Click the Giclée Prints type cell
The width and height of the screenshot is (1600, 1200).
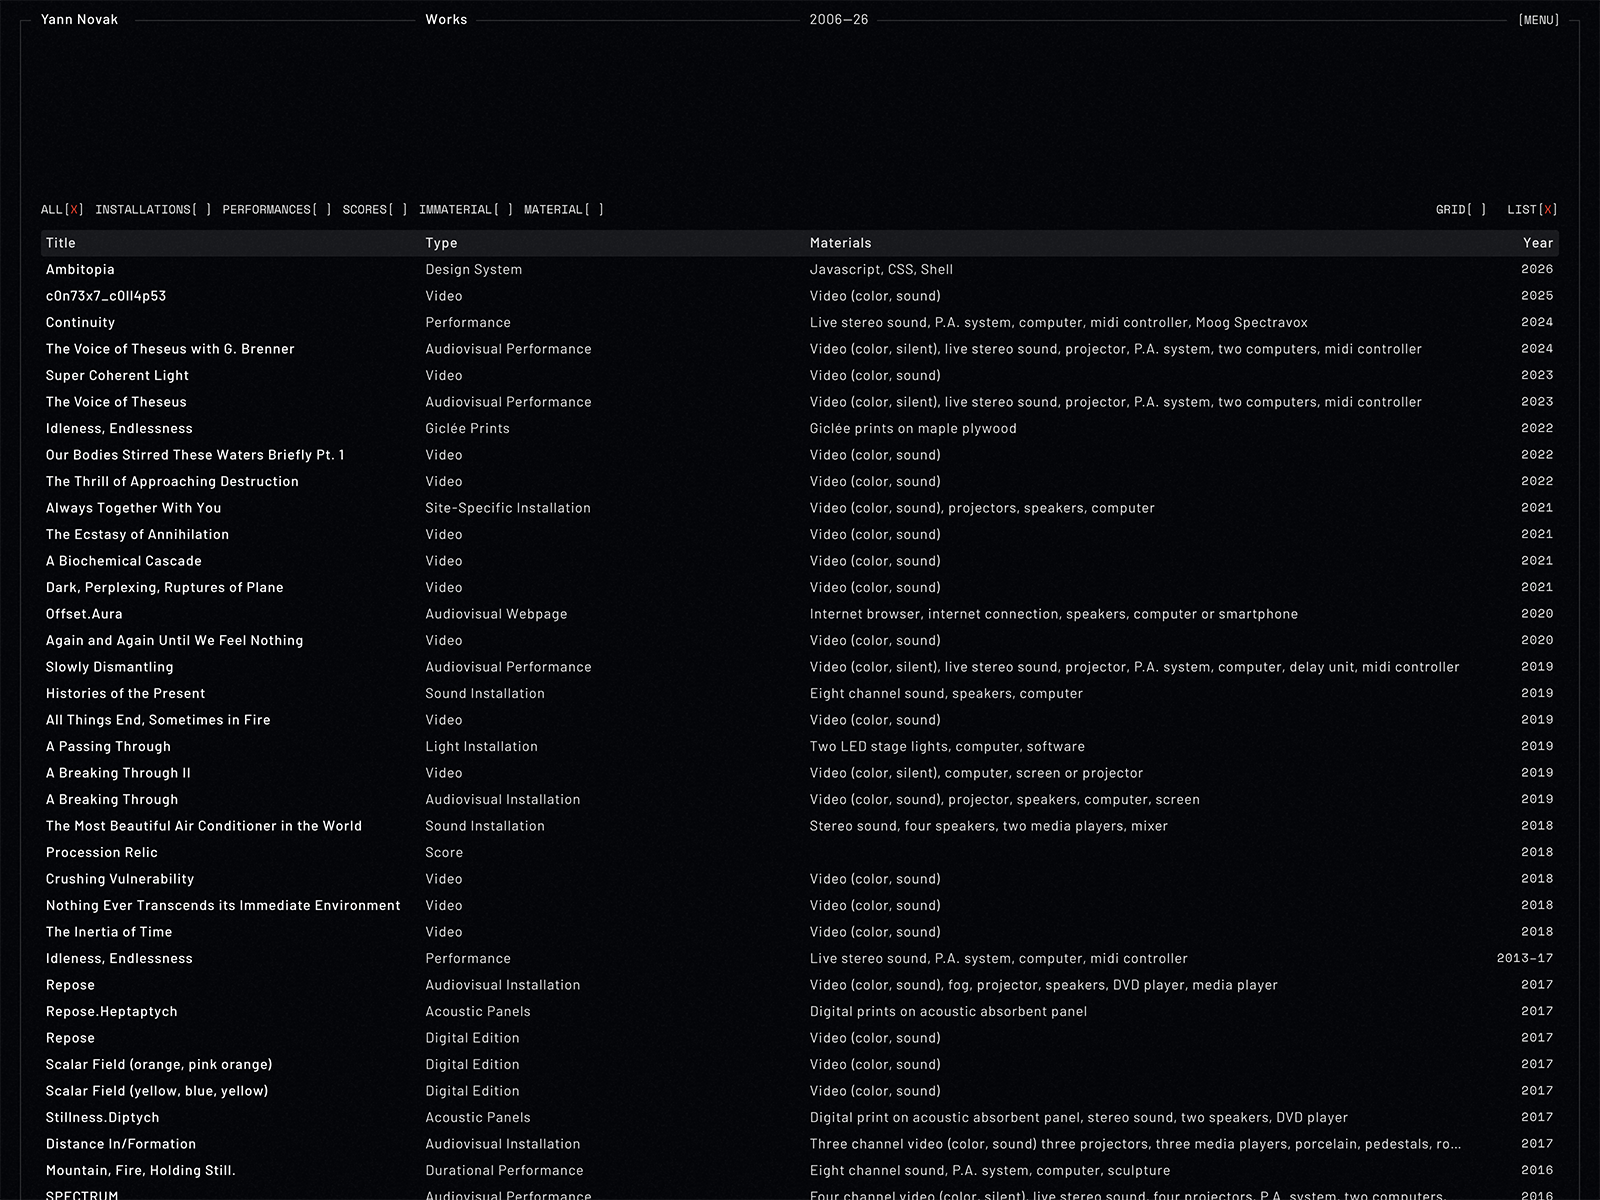[x=467, y=429]
